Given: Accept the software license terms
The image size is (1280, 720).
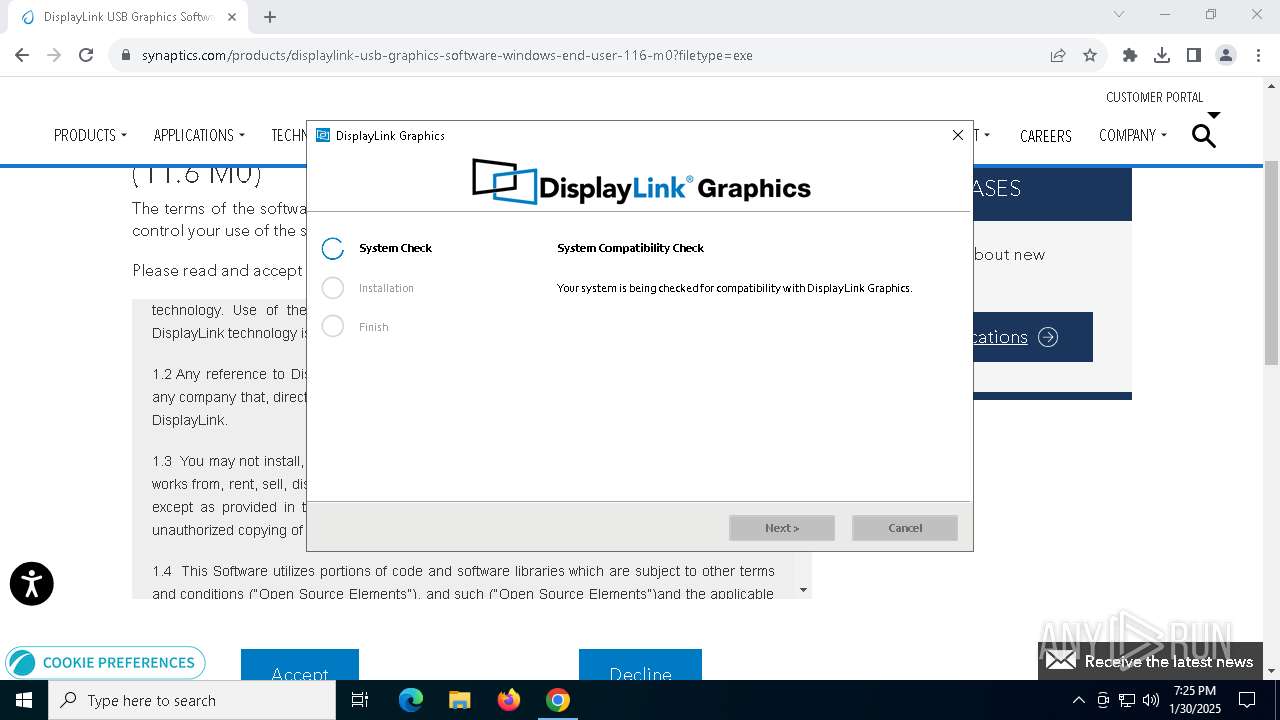Looking at the screenshot, I should pyautogui.click(x=300, y=665).
